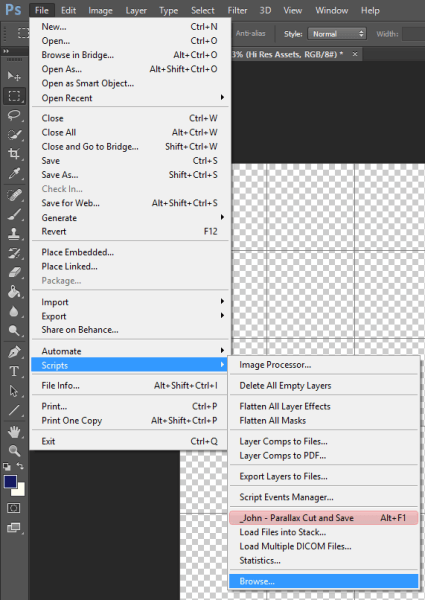Select the Blur tool
Image resolution: width=425 pixels, height=600 pixels.
[x=14, y=311]
